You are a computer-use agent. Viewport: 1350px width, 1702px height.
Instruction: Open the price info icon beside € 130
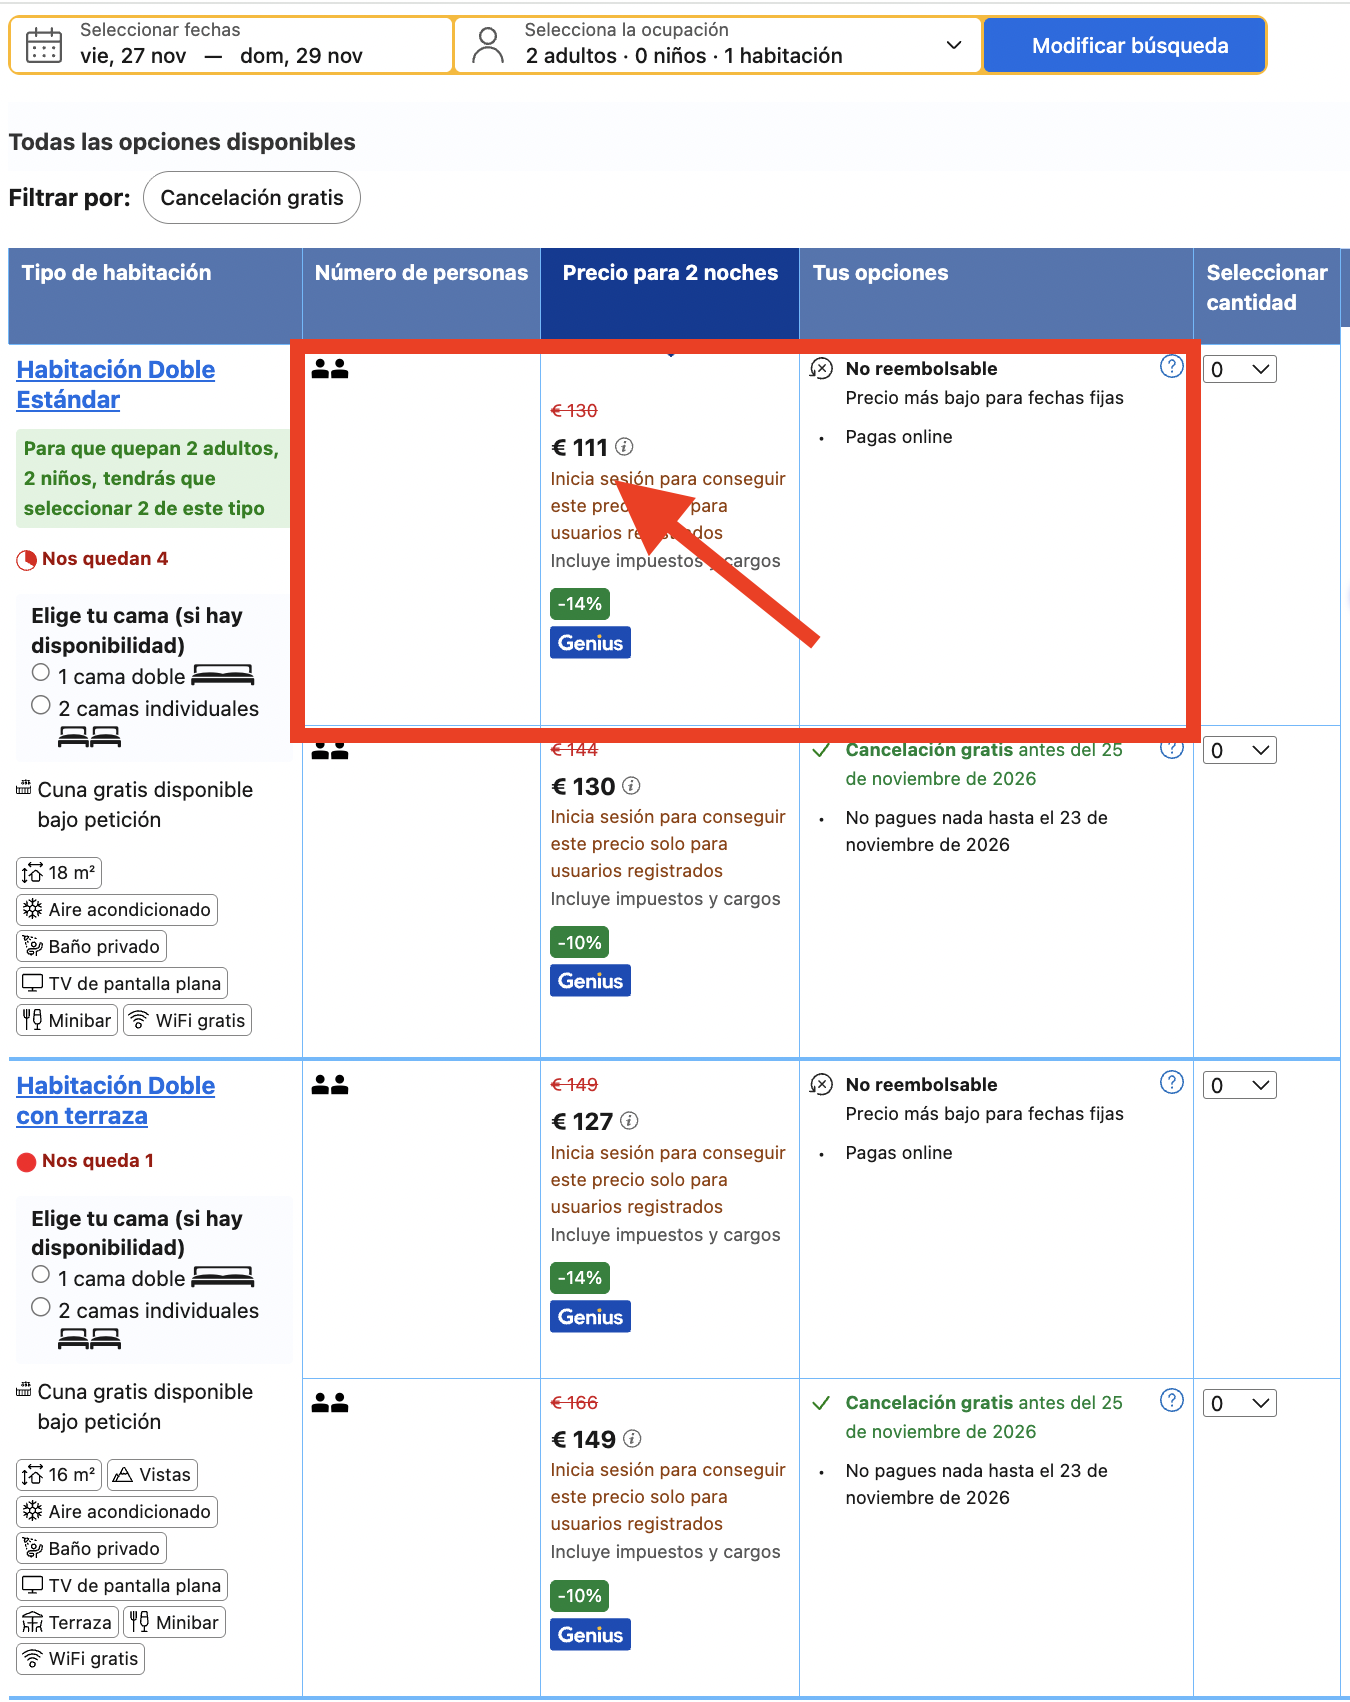point(631,786)
